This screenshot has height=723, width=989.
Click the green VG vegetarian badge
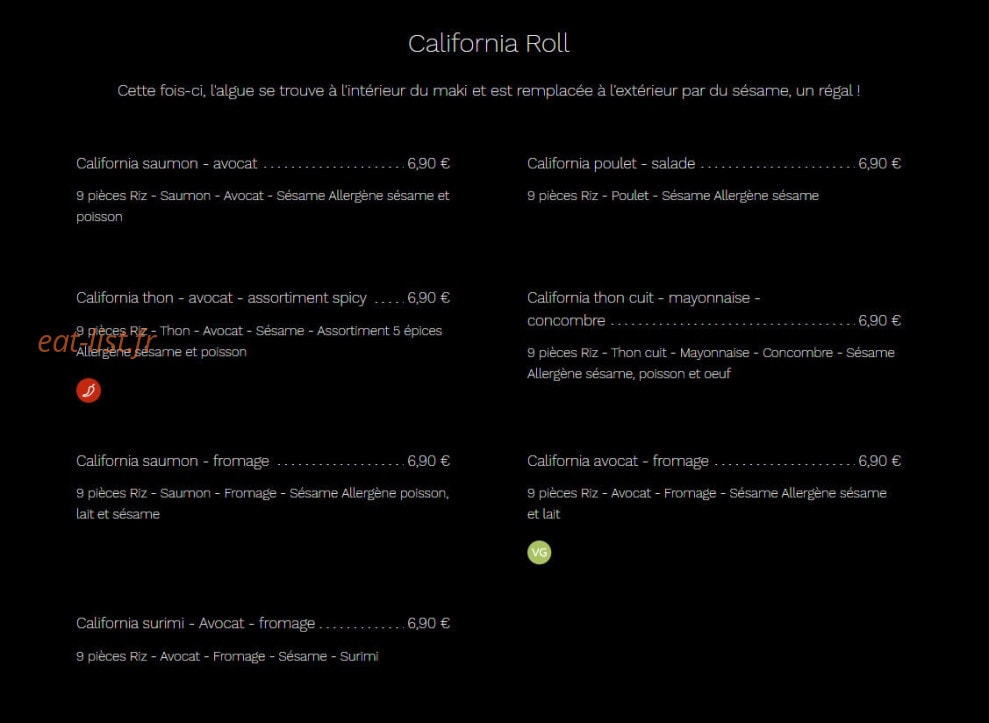click(539, 553)
